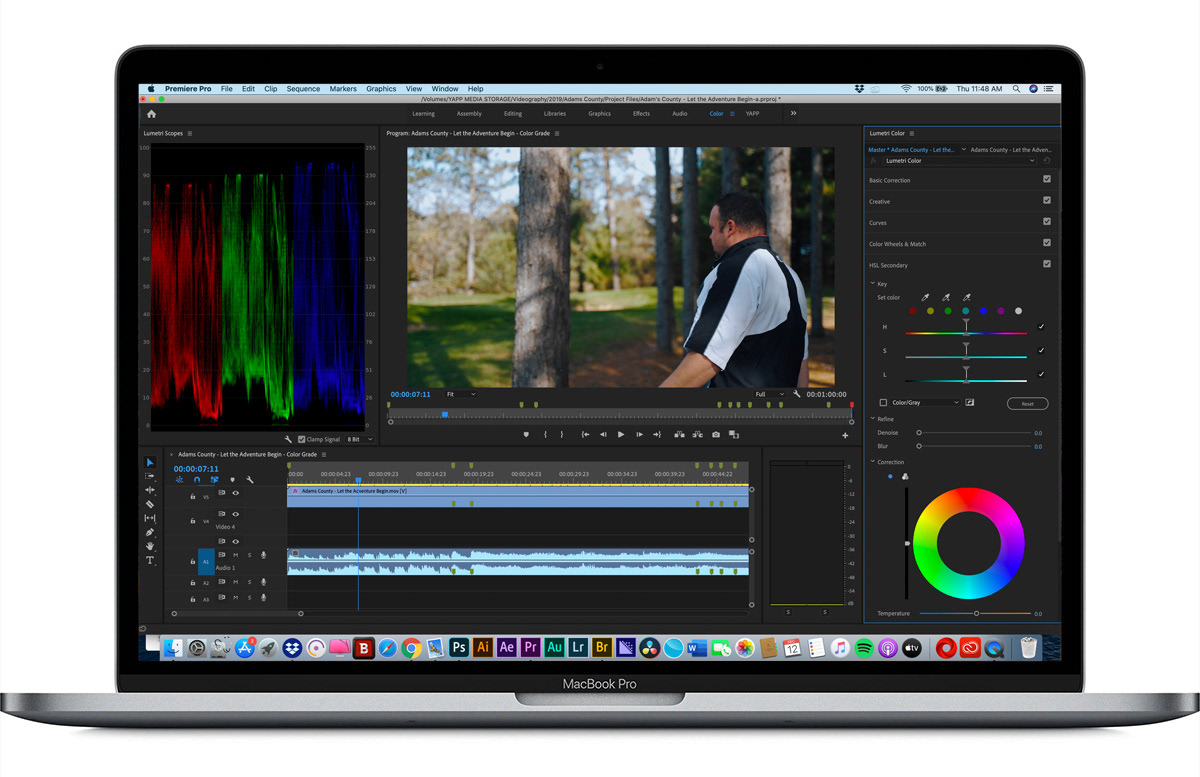Image resolution: width=1200 pixels, height=777 pixels.
Task: Open the Graphics menu
Action: (381, 89)
